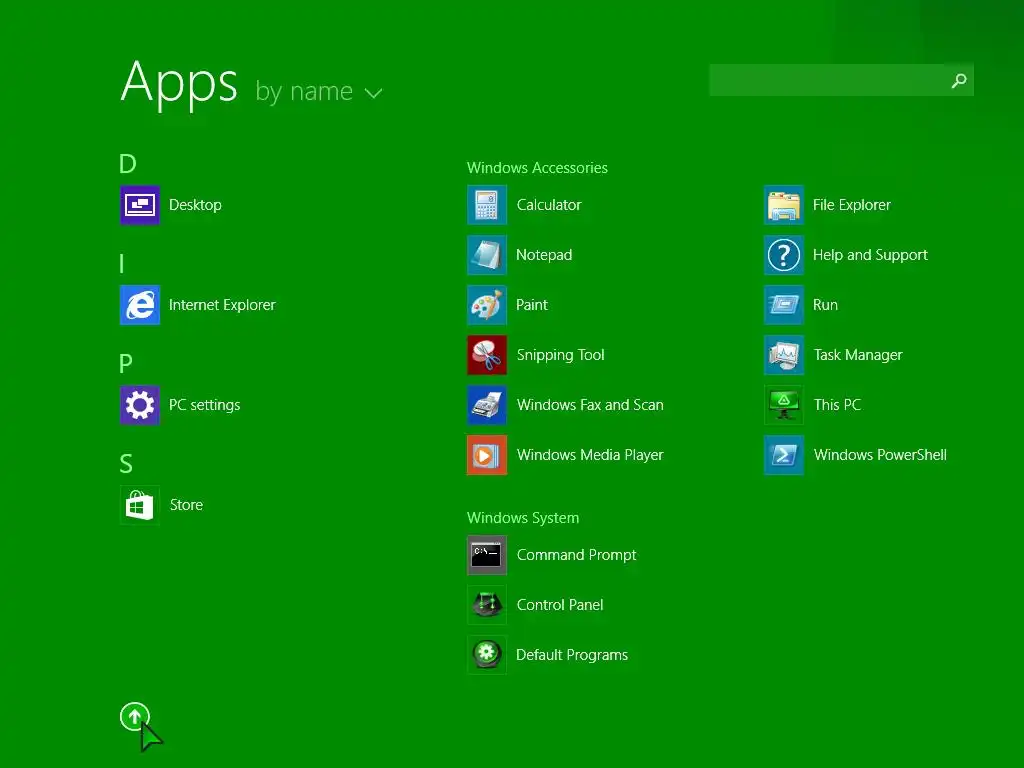Click the 'Command Prompt' label
The width and height of the screenshot is (1024, 768).
576,555
